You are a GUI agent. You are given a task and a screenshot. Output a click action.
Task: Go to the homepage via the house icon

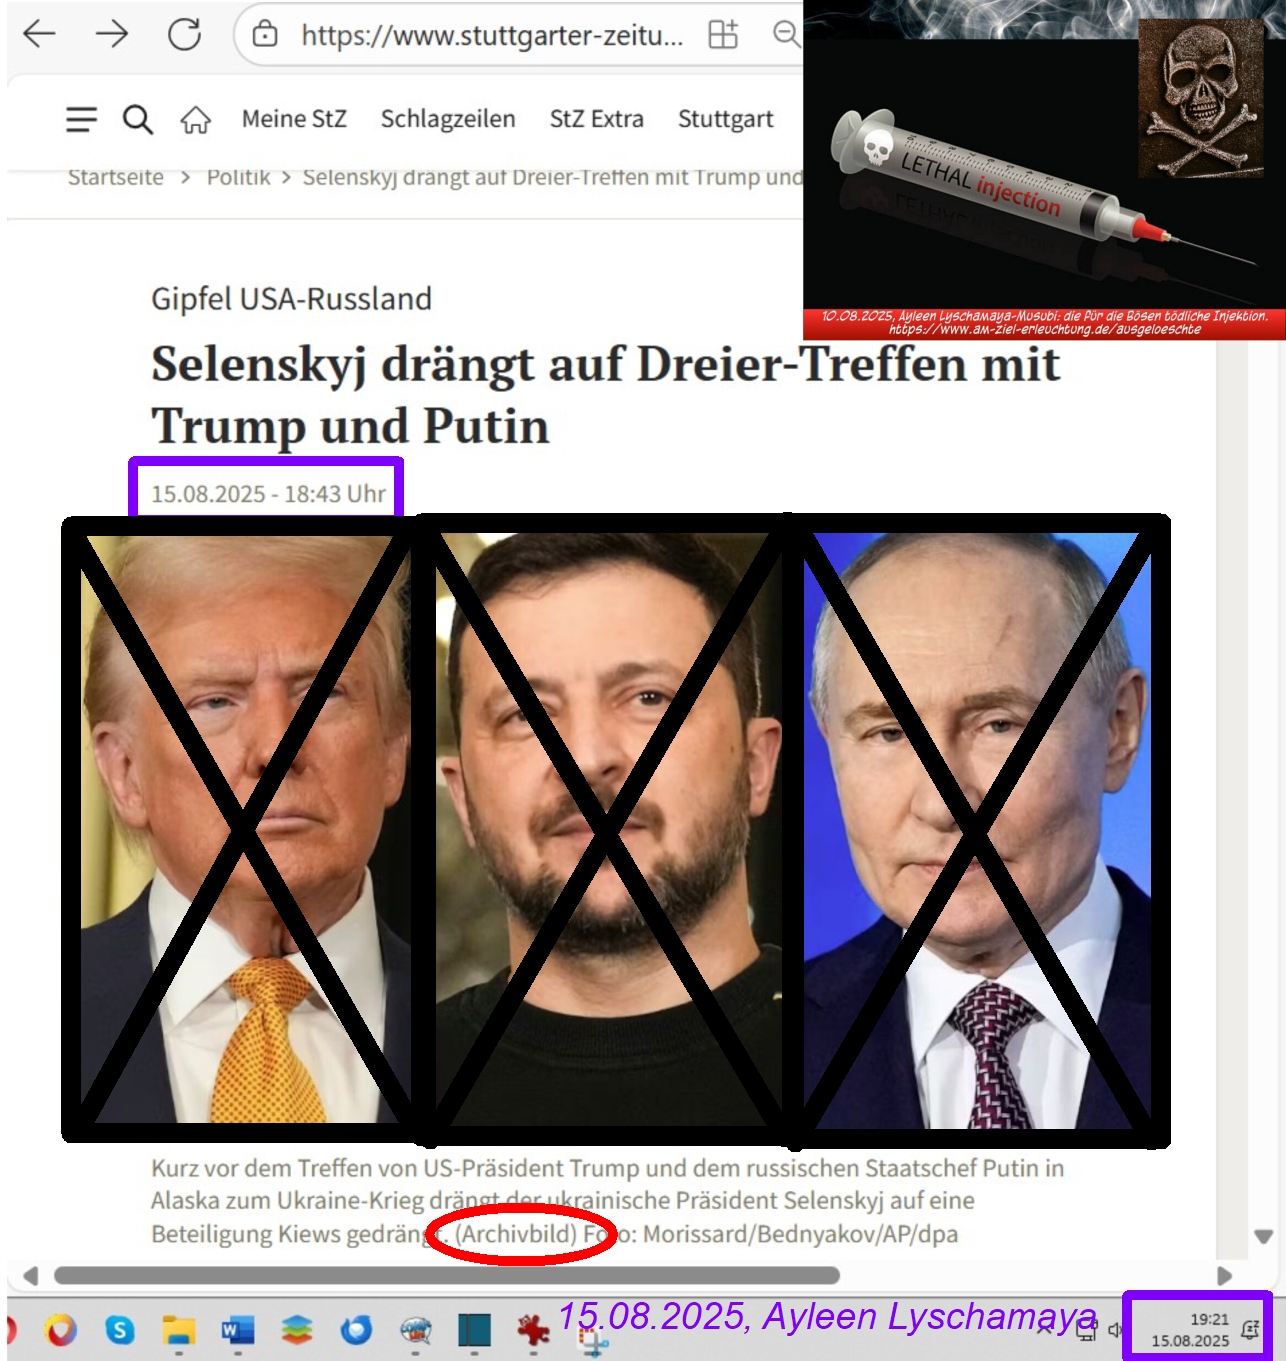coord(195,121)
